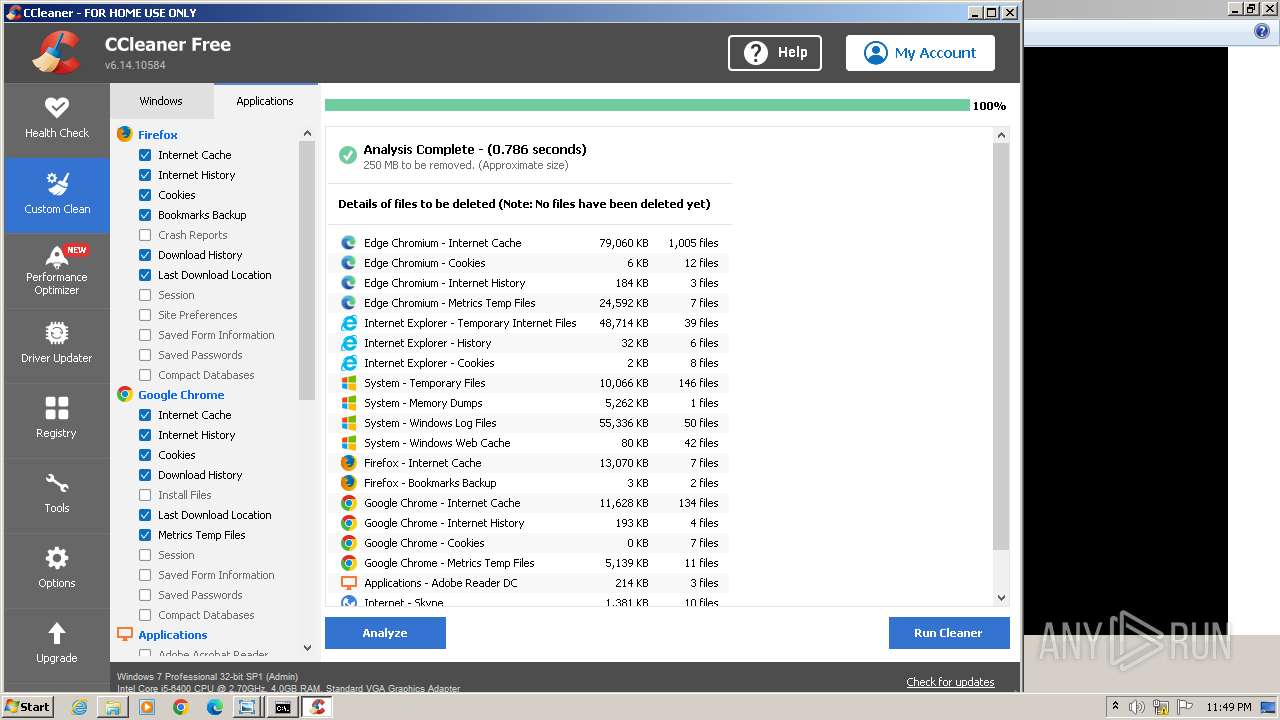1280x720 pixels.
Task: Enable Firefox Saved Passwords
Action: click(145, 355)
